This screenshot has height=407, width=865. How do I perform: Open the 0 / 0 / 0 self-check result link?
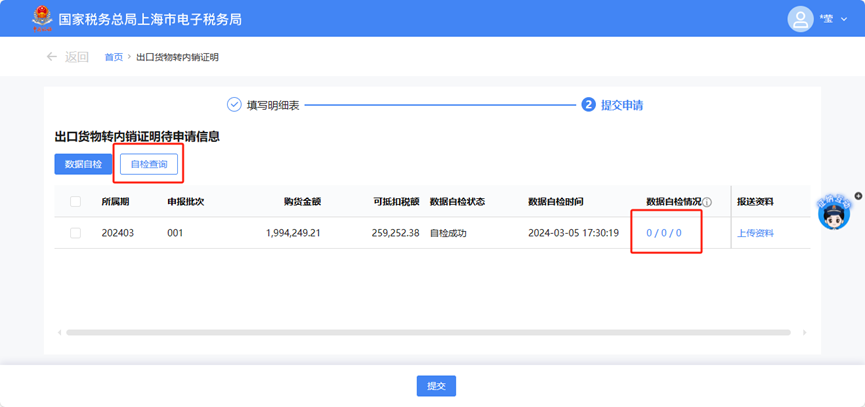[x=664, y=233]
